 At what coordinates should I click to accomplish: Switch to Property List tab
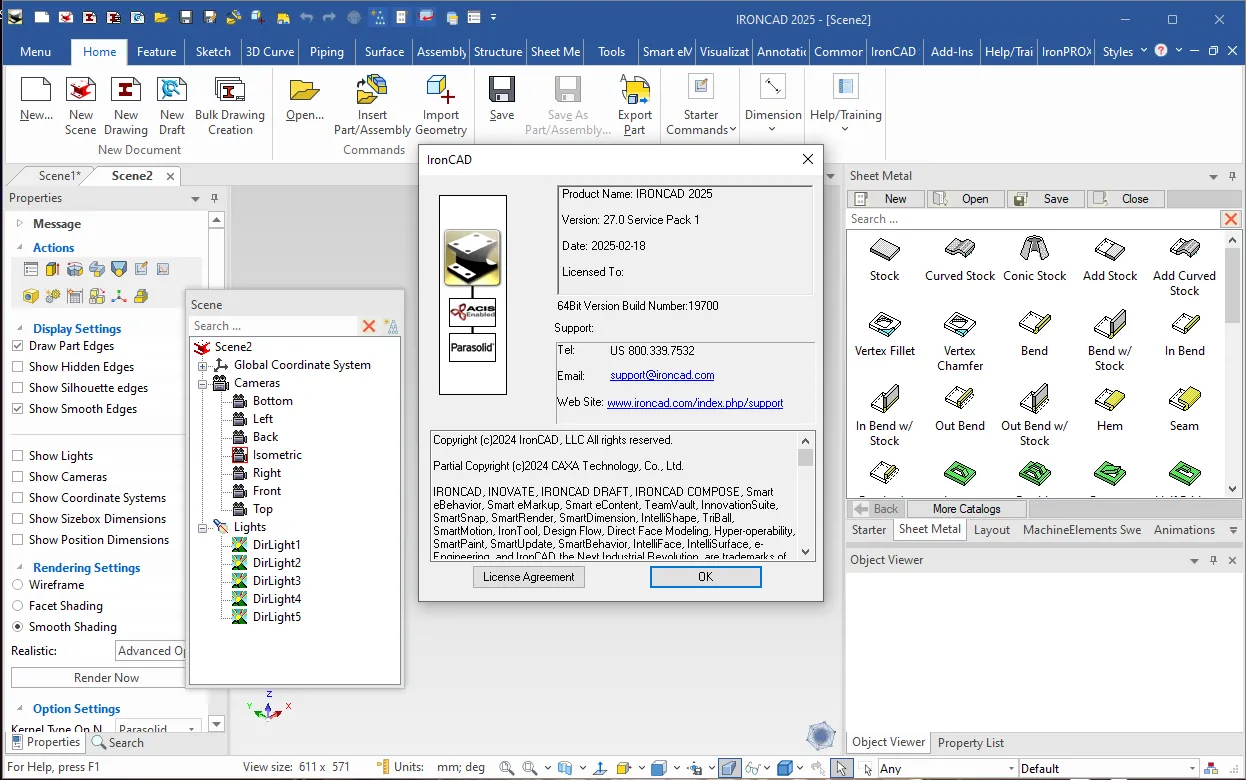(971, 743)
